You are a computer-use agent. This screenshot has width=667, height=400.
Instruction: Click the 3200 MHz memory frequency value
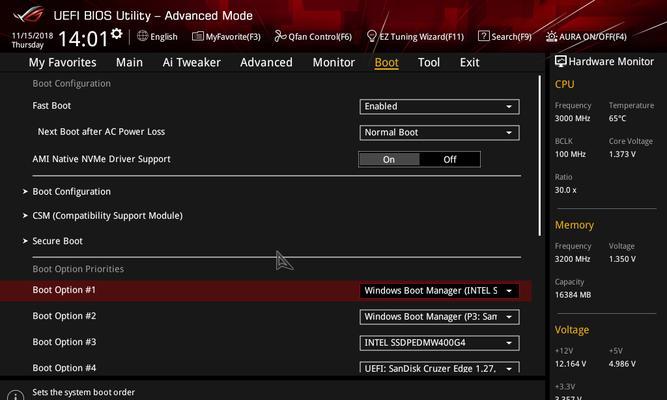click(572, 259)
